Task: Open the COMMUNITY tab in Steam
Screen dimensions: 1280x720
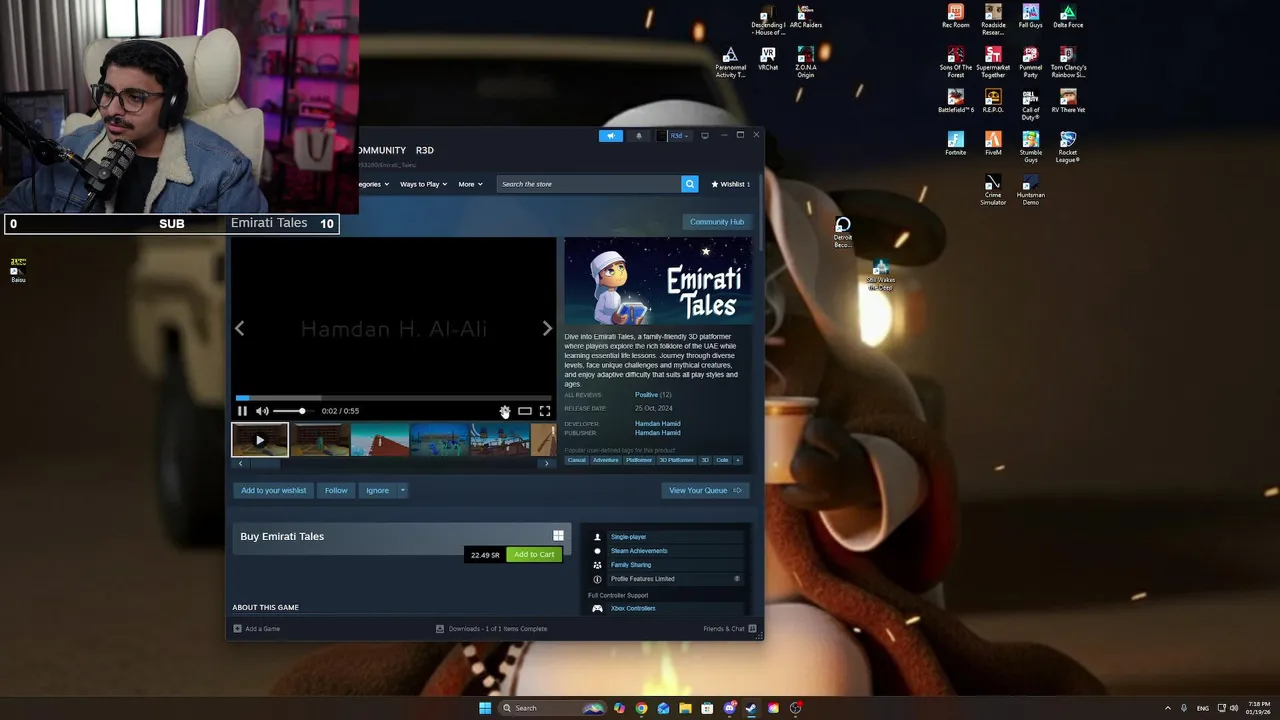Action: [x=382, y=150]
